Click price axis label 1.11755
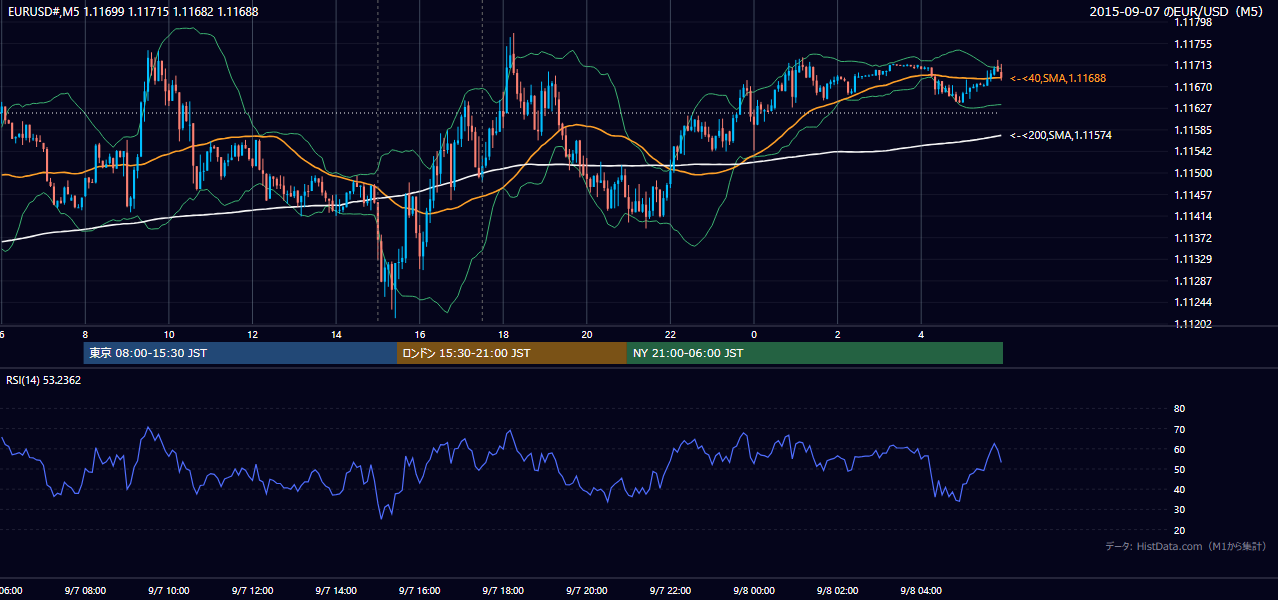1278x600 pixels. pyautogui.click(x=1192, y=44)
